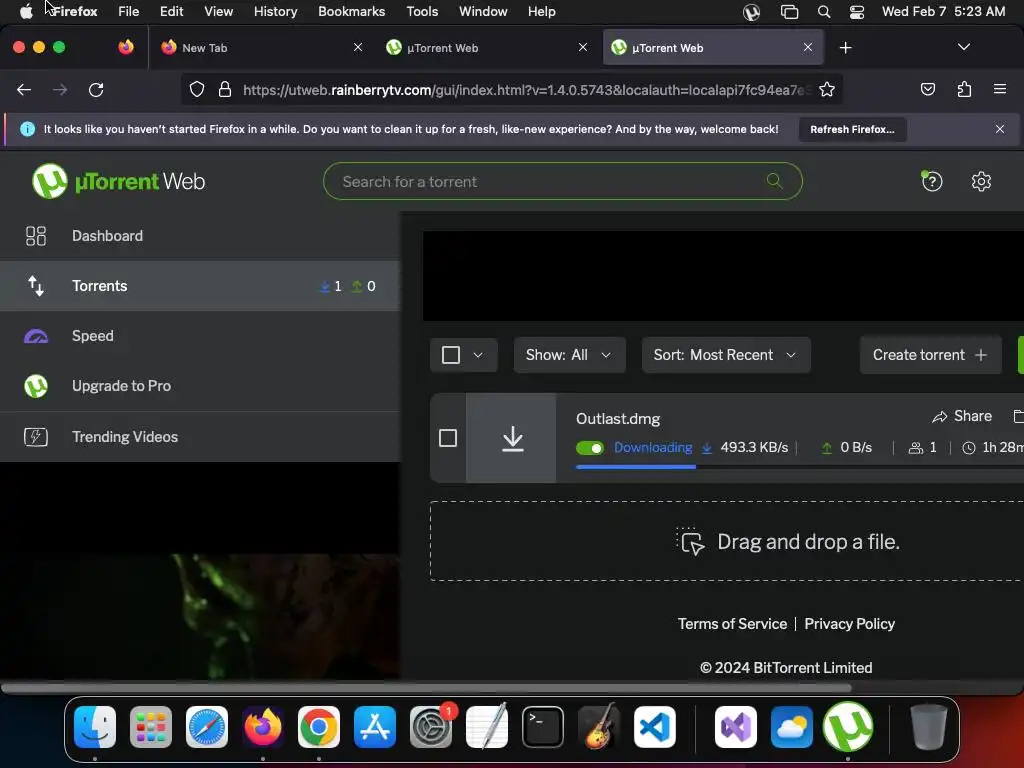Viewport: 1024px width, 768px height.
Task: Click the 493.3 KB/s download speed
Action: coord(754,447)
